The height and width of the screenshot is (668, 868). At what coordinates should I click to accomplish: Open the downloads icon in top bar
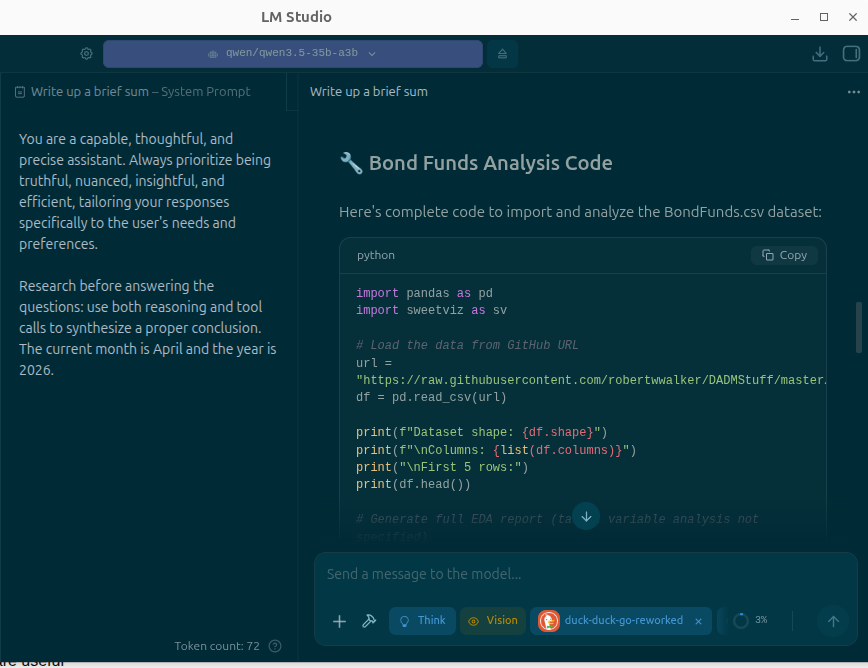pyautogui.click(x=820, y=54)
